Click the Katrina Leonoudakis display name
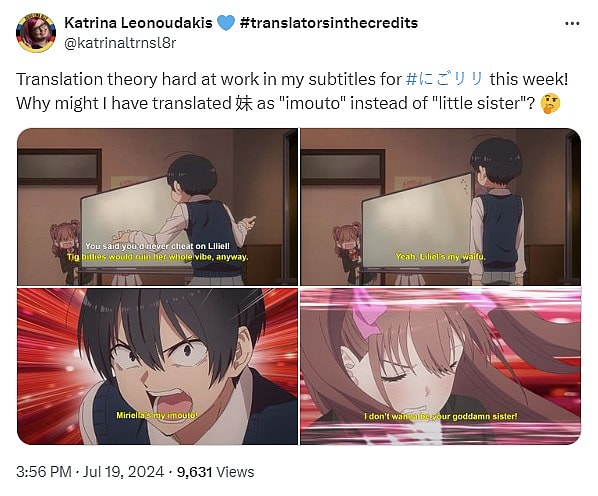This screenshot has width=598, height=496. [138, 23]
